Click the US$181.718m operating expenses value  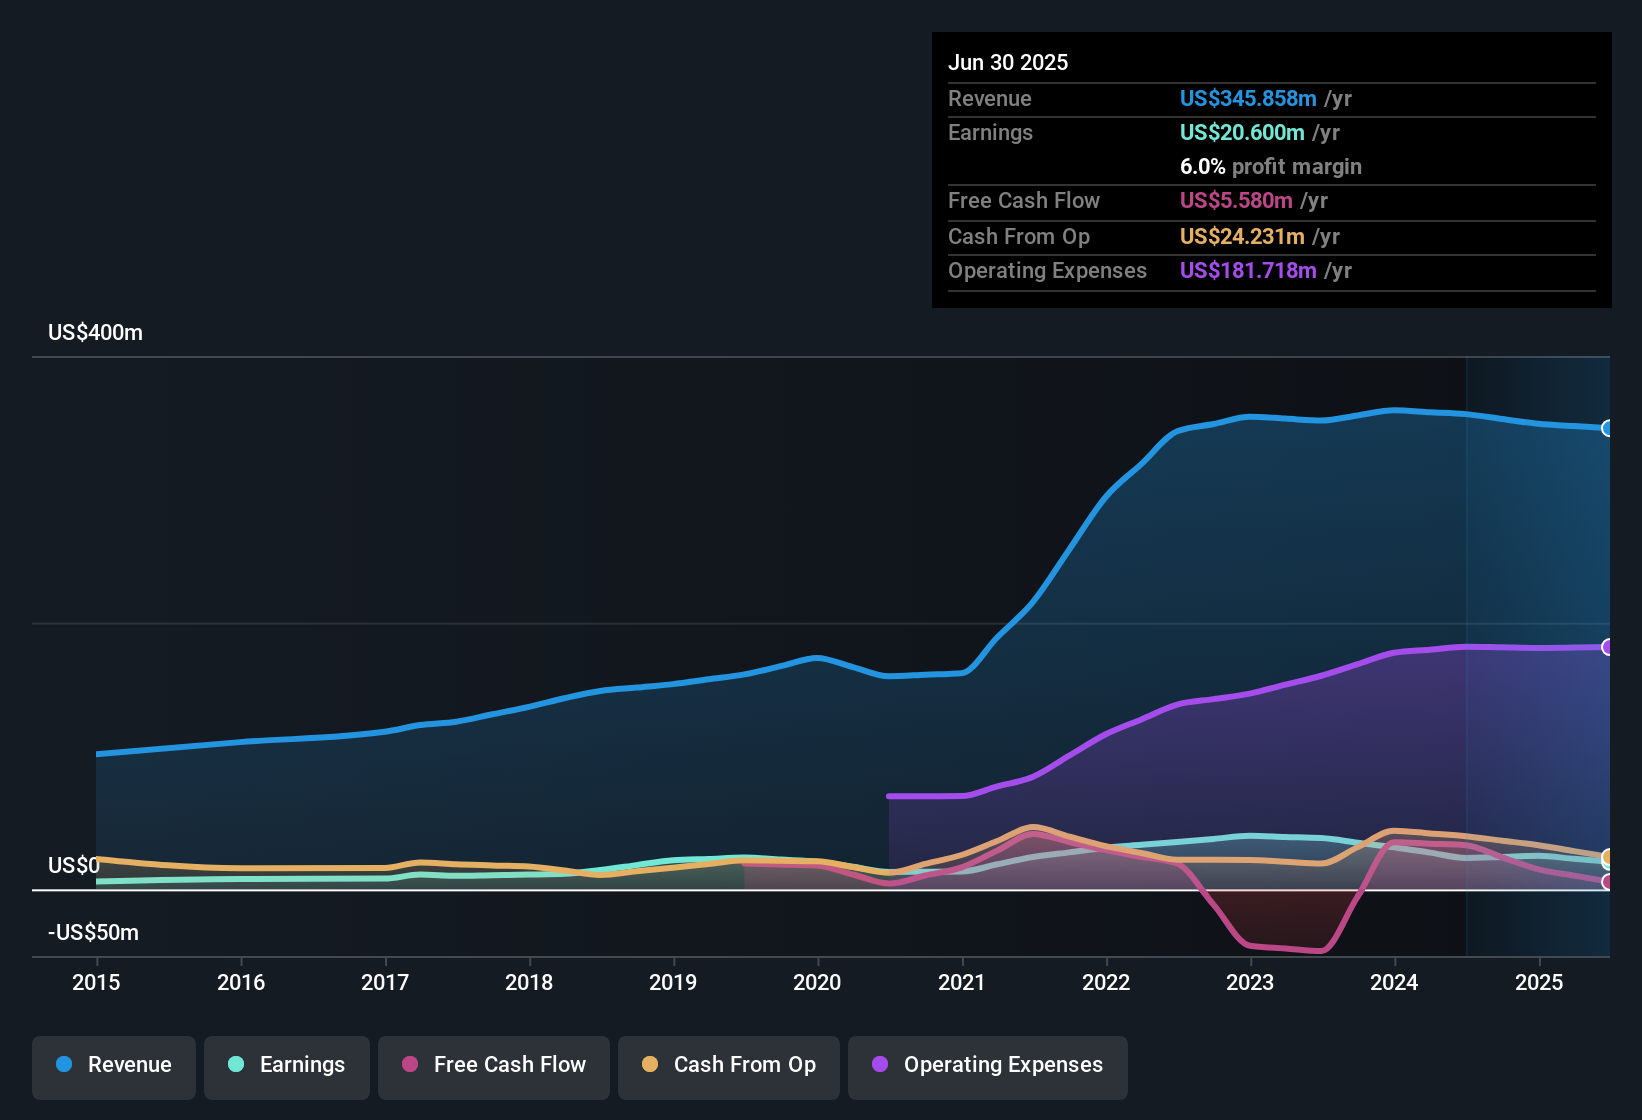[1248, 270]
